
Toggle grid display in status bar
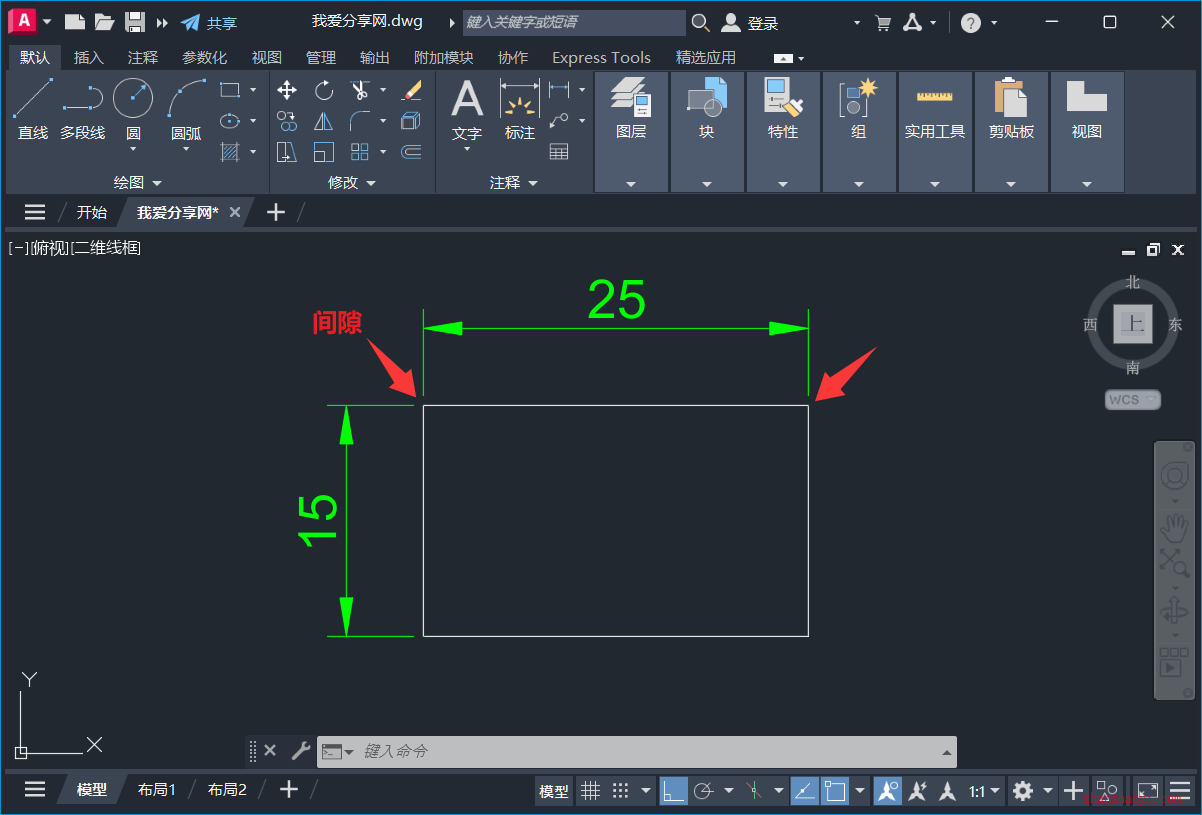point(591,791)
